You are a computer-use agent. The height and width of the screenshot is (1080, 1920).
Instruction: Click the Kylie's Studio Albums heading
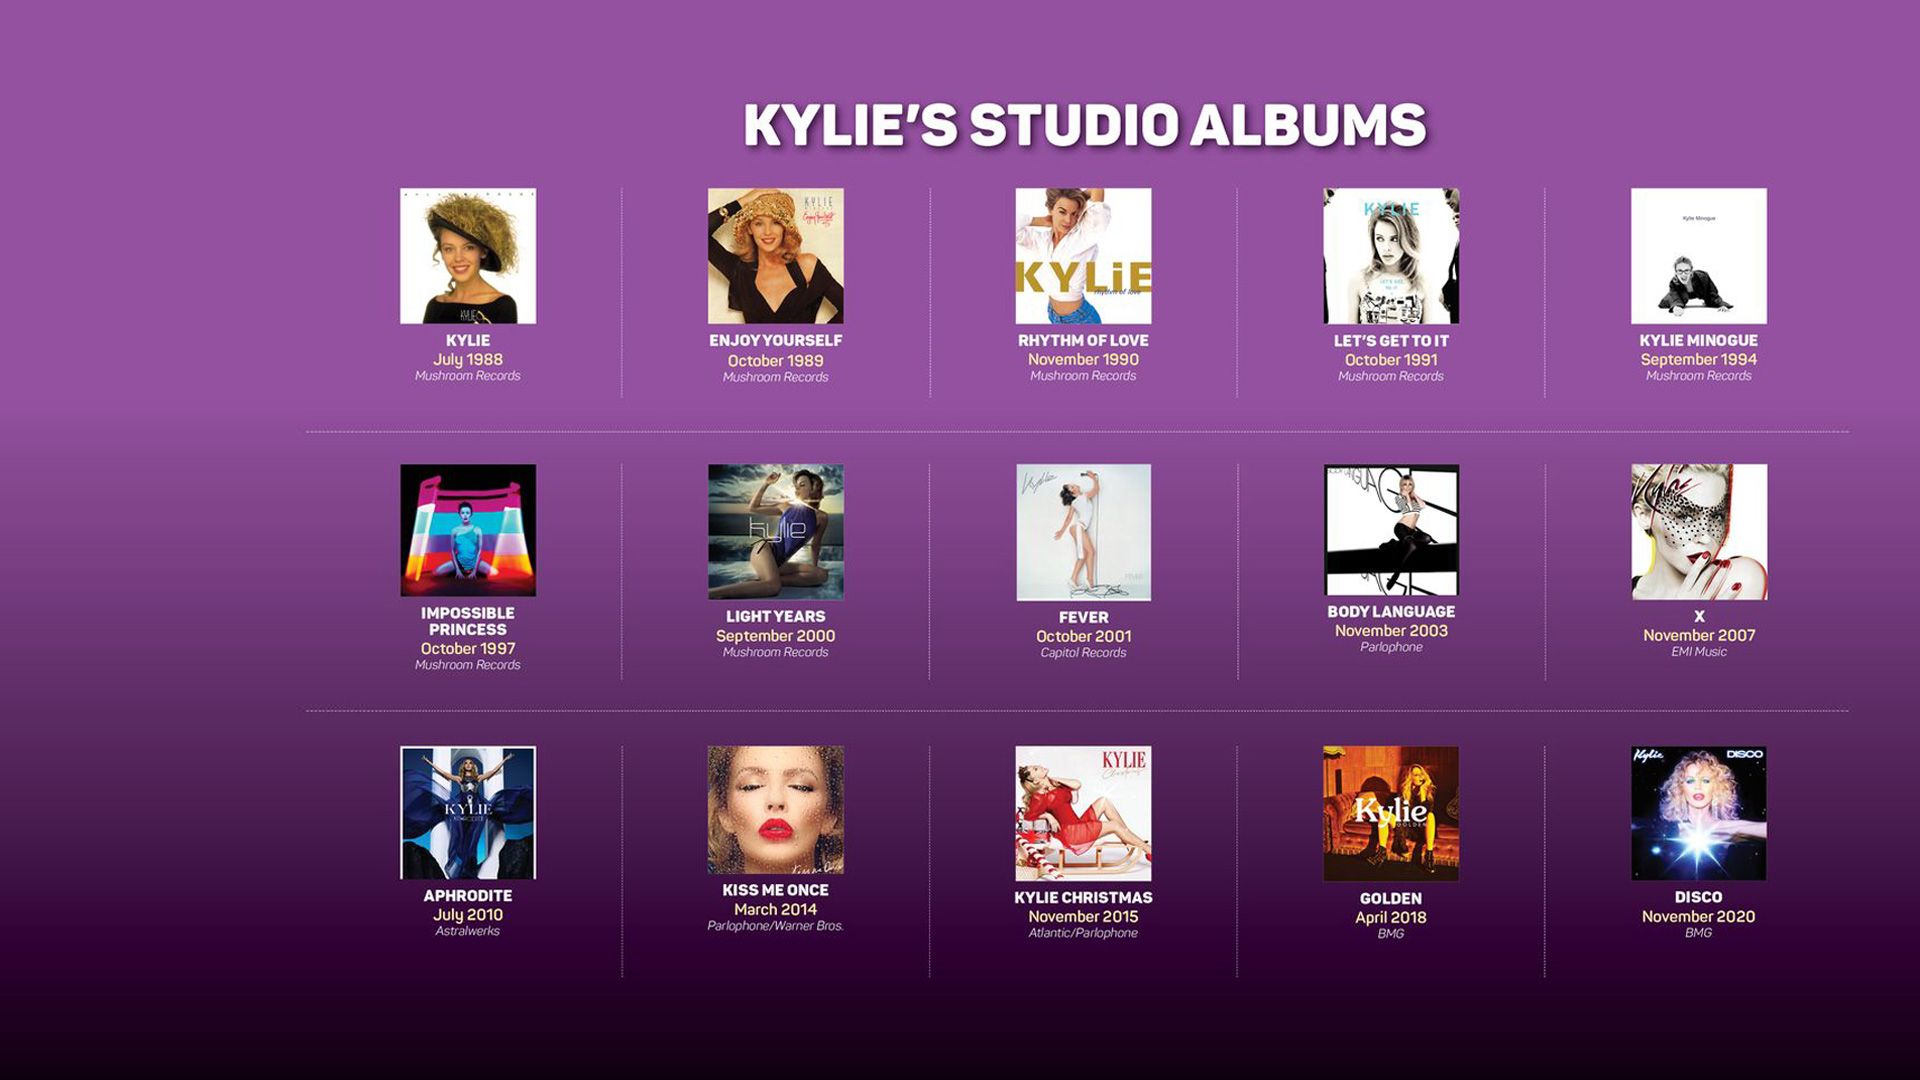coord(1084,126)
